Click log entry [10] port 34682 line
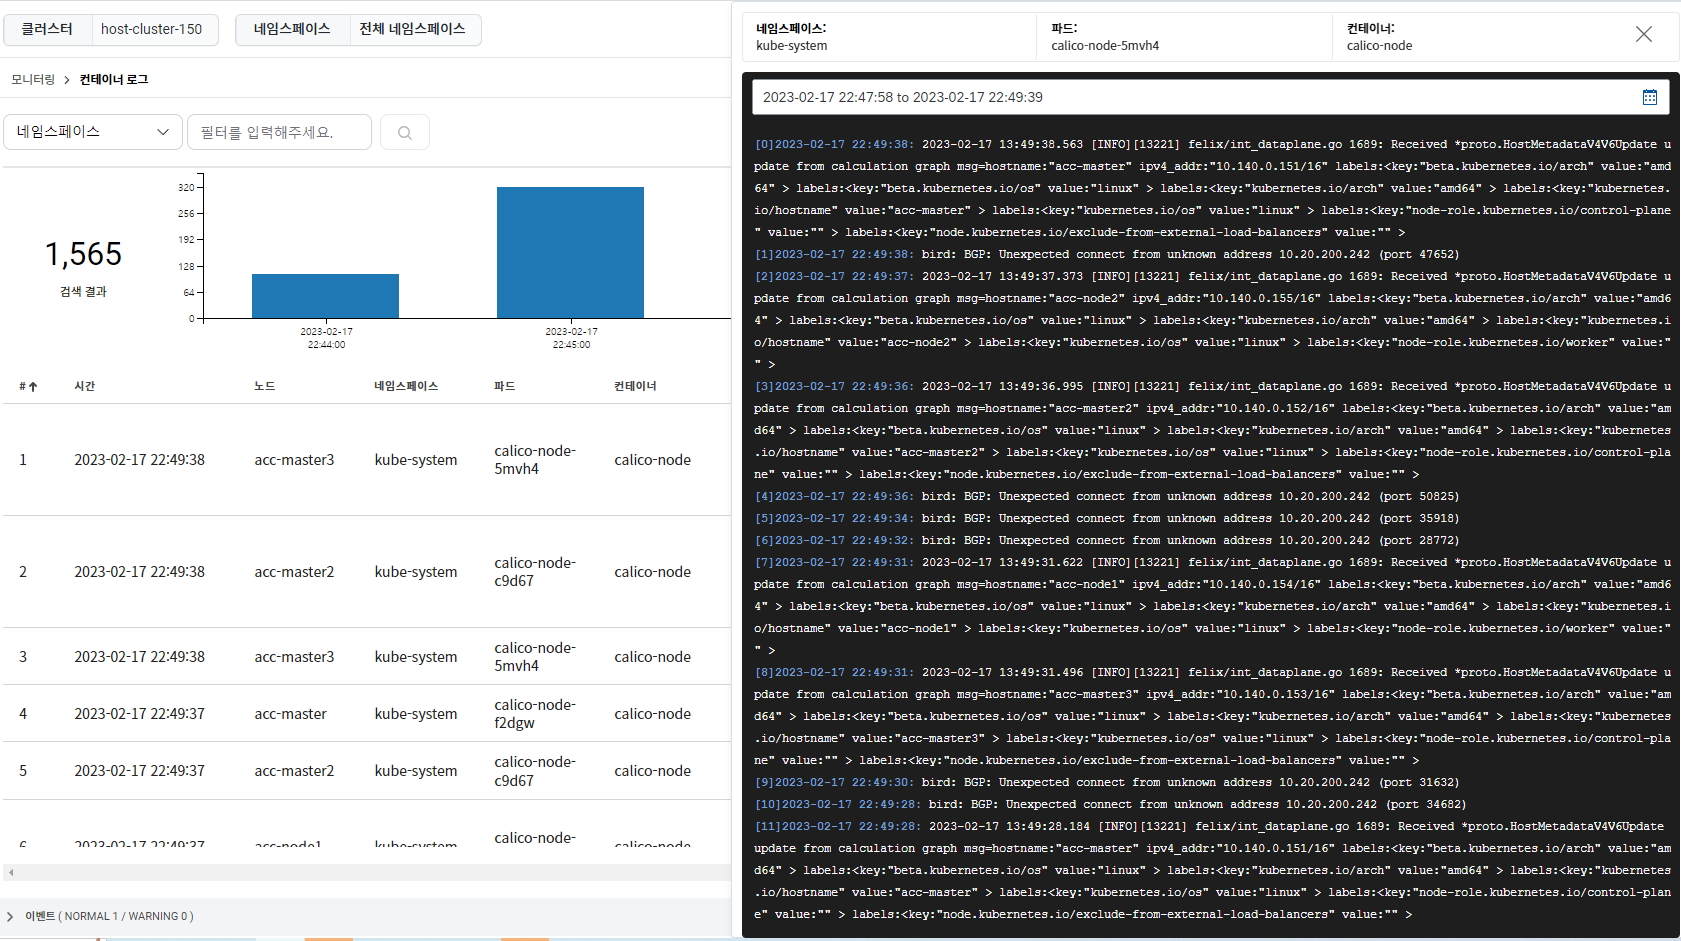The width and height of the screenshot is (1681, 941). pyautogui.click(x=1110, y=804)
